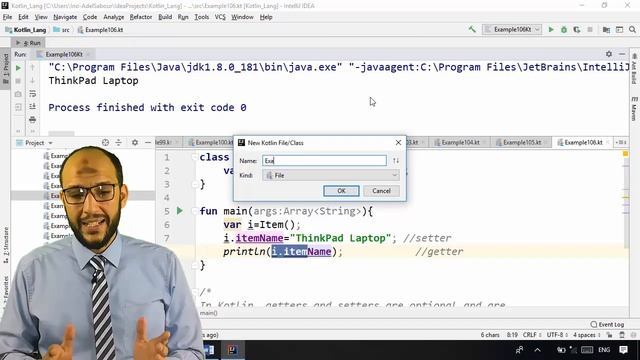
Task: Click the toolbar Stop square icon
Action: pos(590,29)
